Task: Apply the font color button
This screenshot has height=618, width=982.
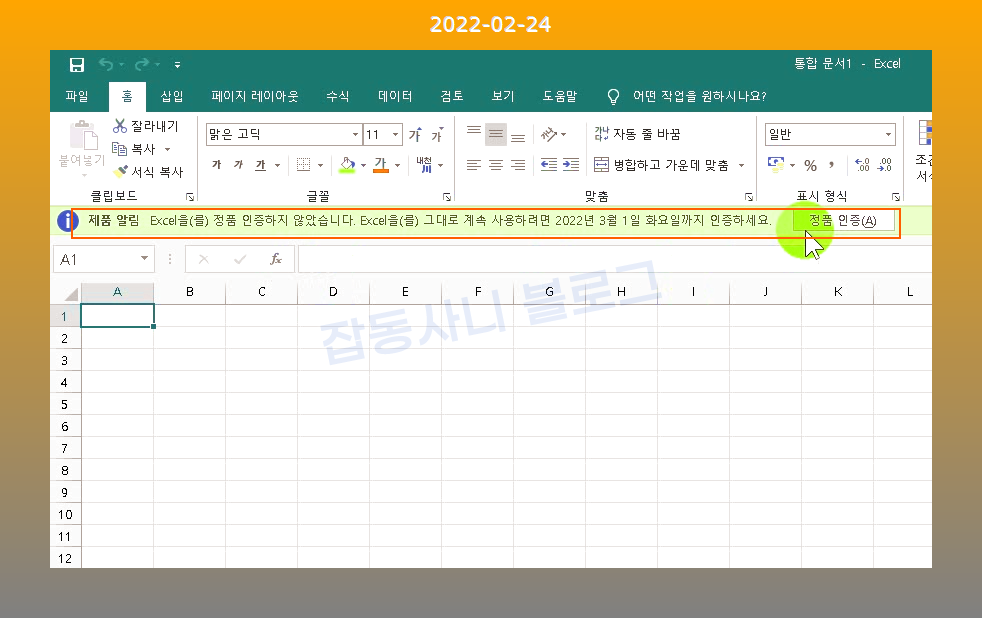Action: tap(381, 165)
